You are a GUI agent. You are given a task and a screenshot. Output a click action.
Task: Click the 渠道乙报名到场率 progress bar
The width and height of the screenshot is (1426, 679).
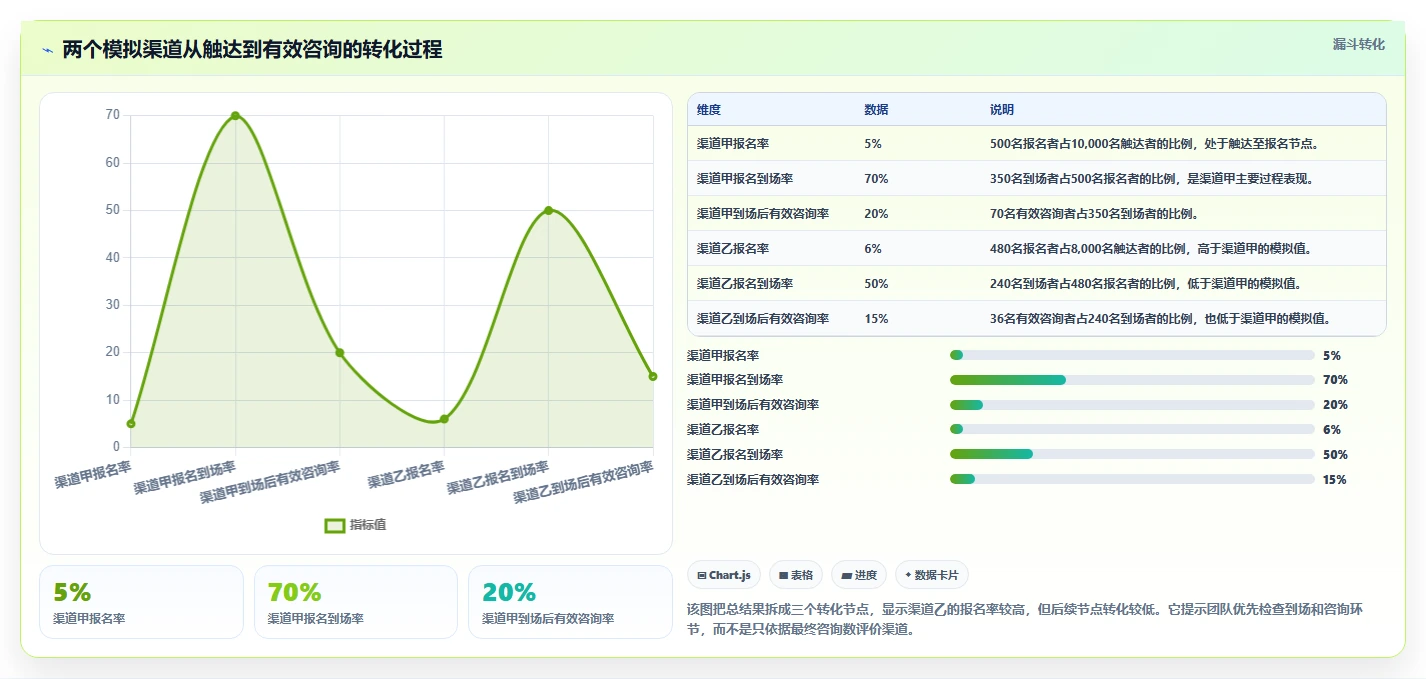[1132, 454]
